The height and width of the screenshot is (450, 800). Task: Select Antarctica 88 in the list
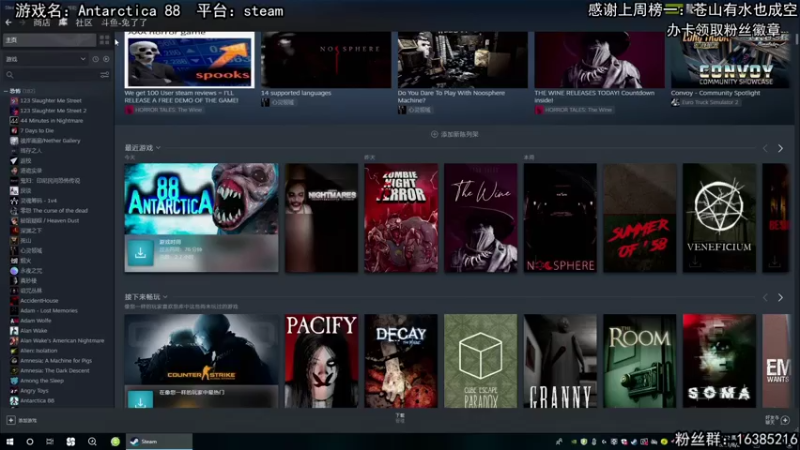pos(37,401)
